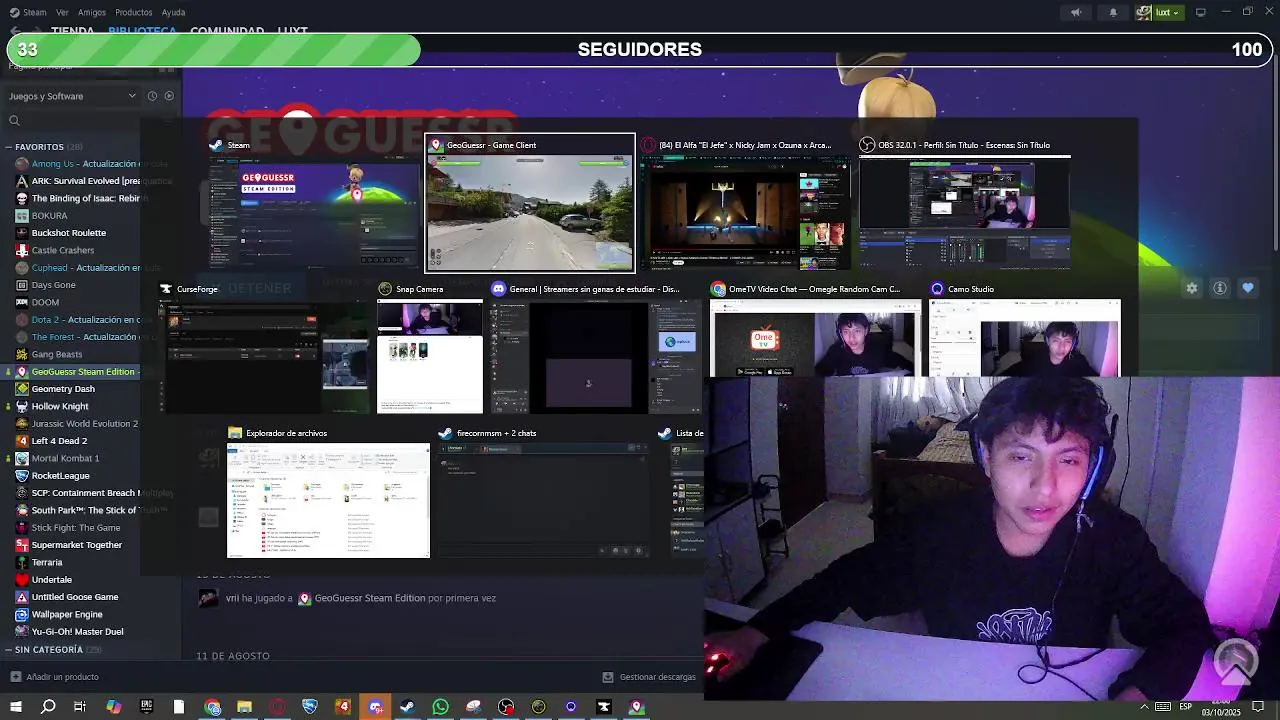Open vrii's profile link in activity

(x=232, y=598)
